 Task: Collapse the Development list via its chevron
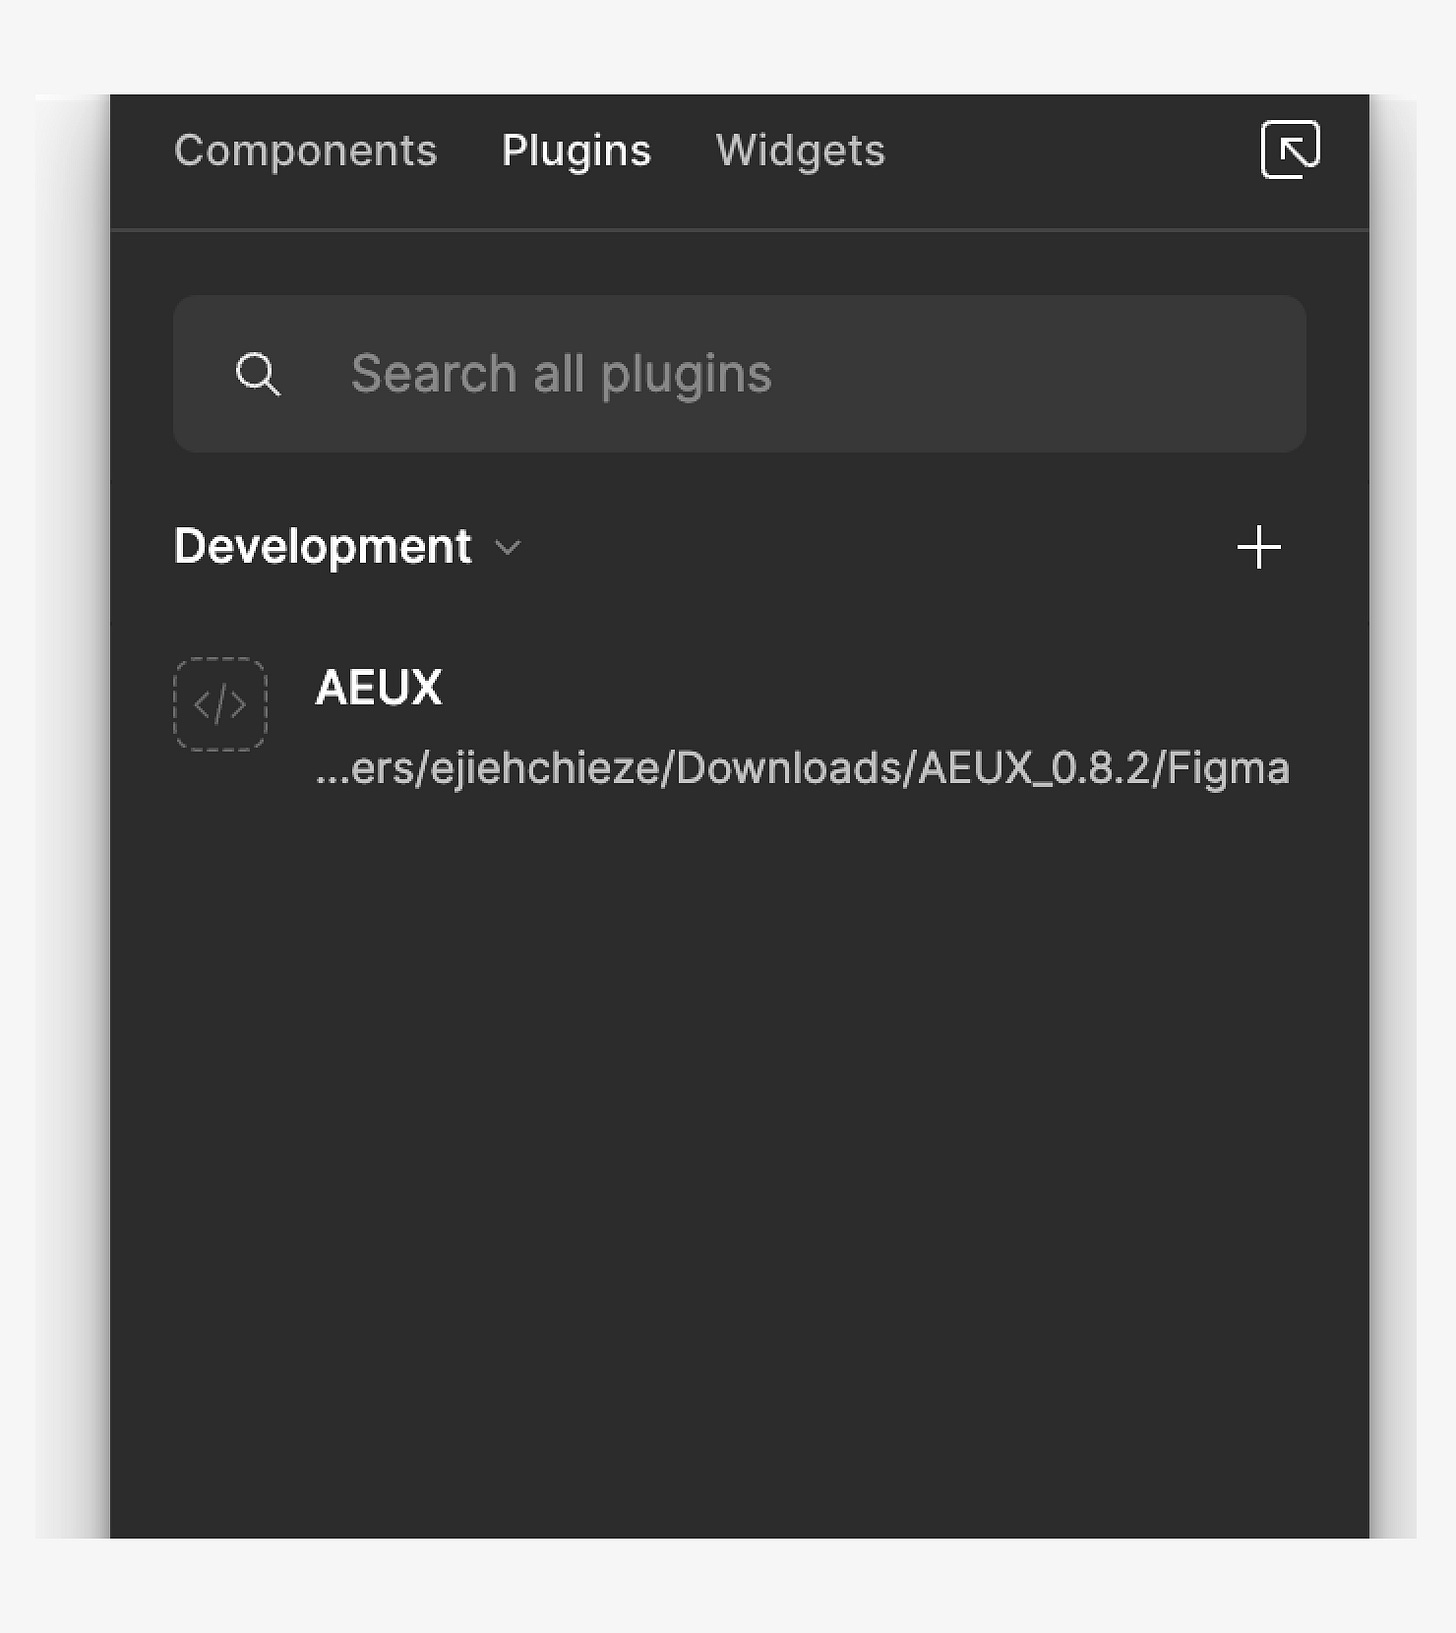click(507, 549)
